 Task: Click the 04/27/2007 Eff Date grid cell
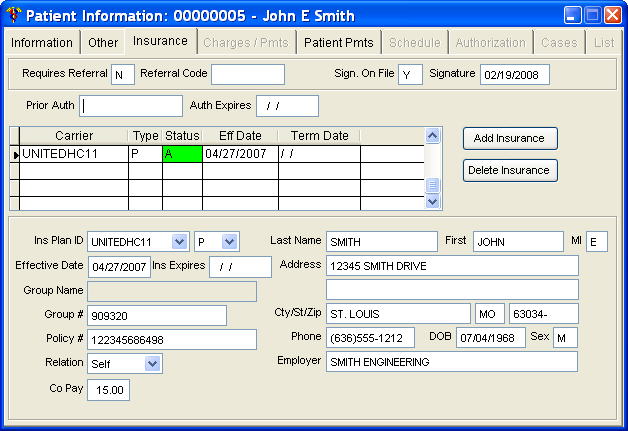tap(240, 154)
